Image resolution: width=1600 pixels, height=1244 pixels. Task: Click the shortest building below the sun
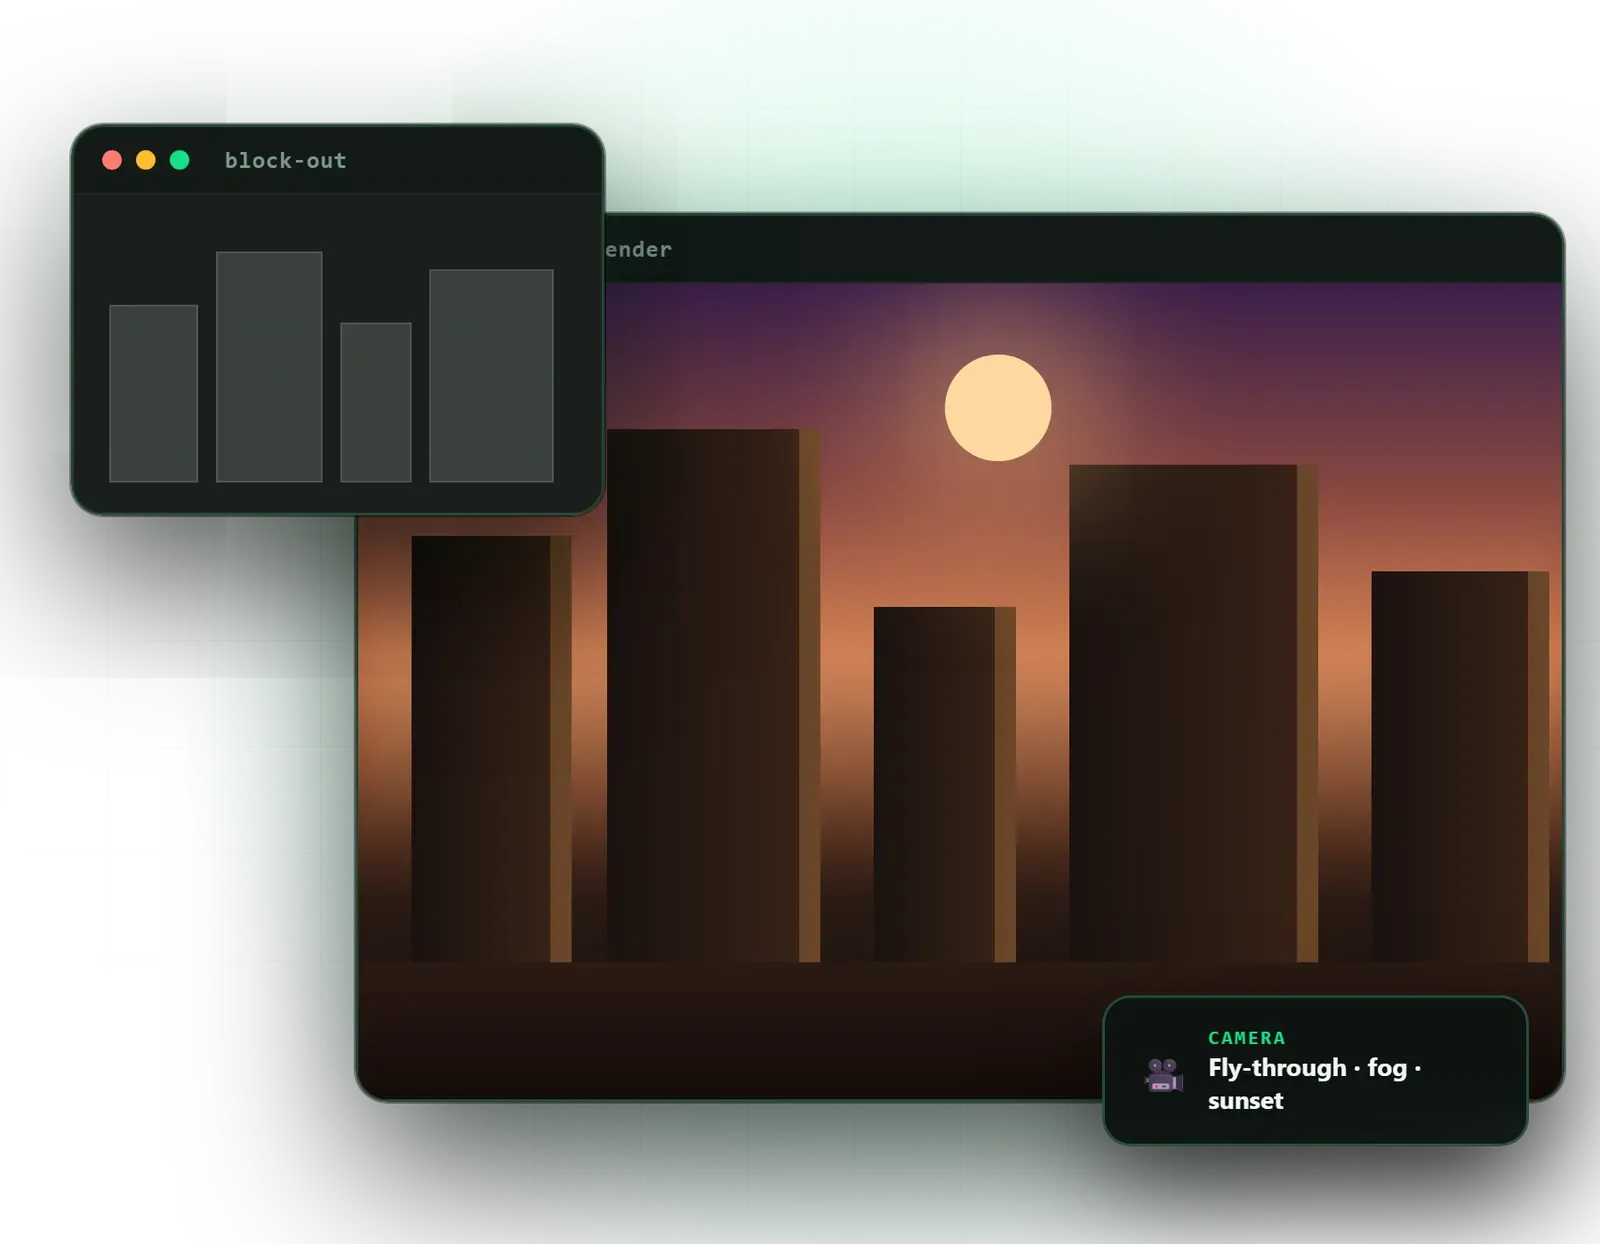coord(944,784)
